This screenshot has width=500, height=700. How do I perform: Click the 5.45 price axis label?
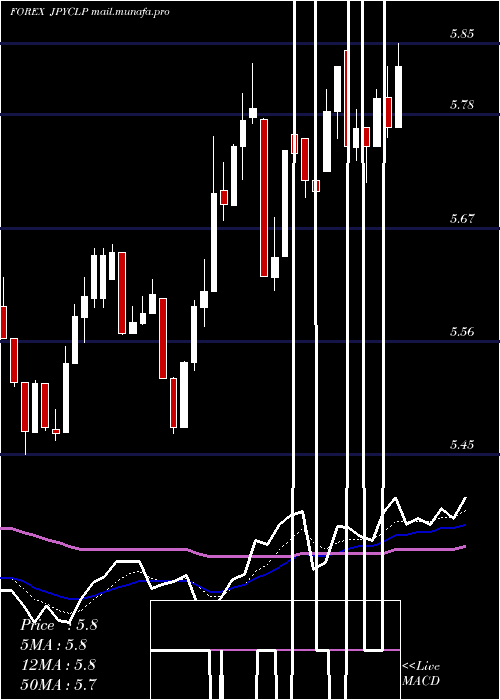point(461,444)
